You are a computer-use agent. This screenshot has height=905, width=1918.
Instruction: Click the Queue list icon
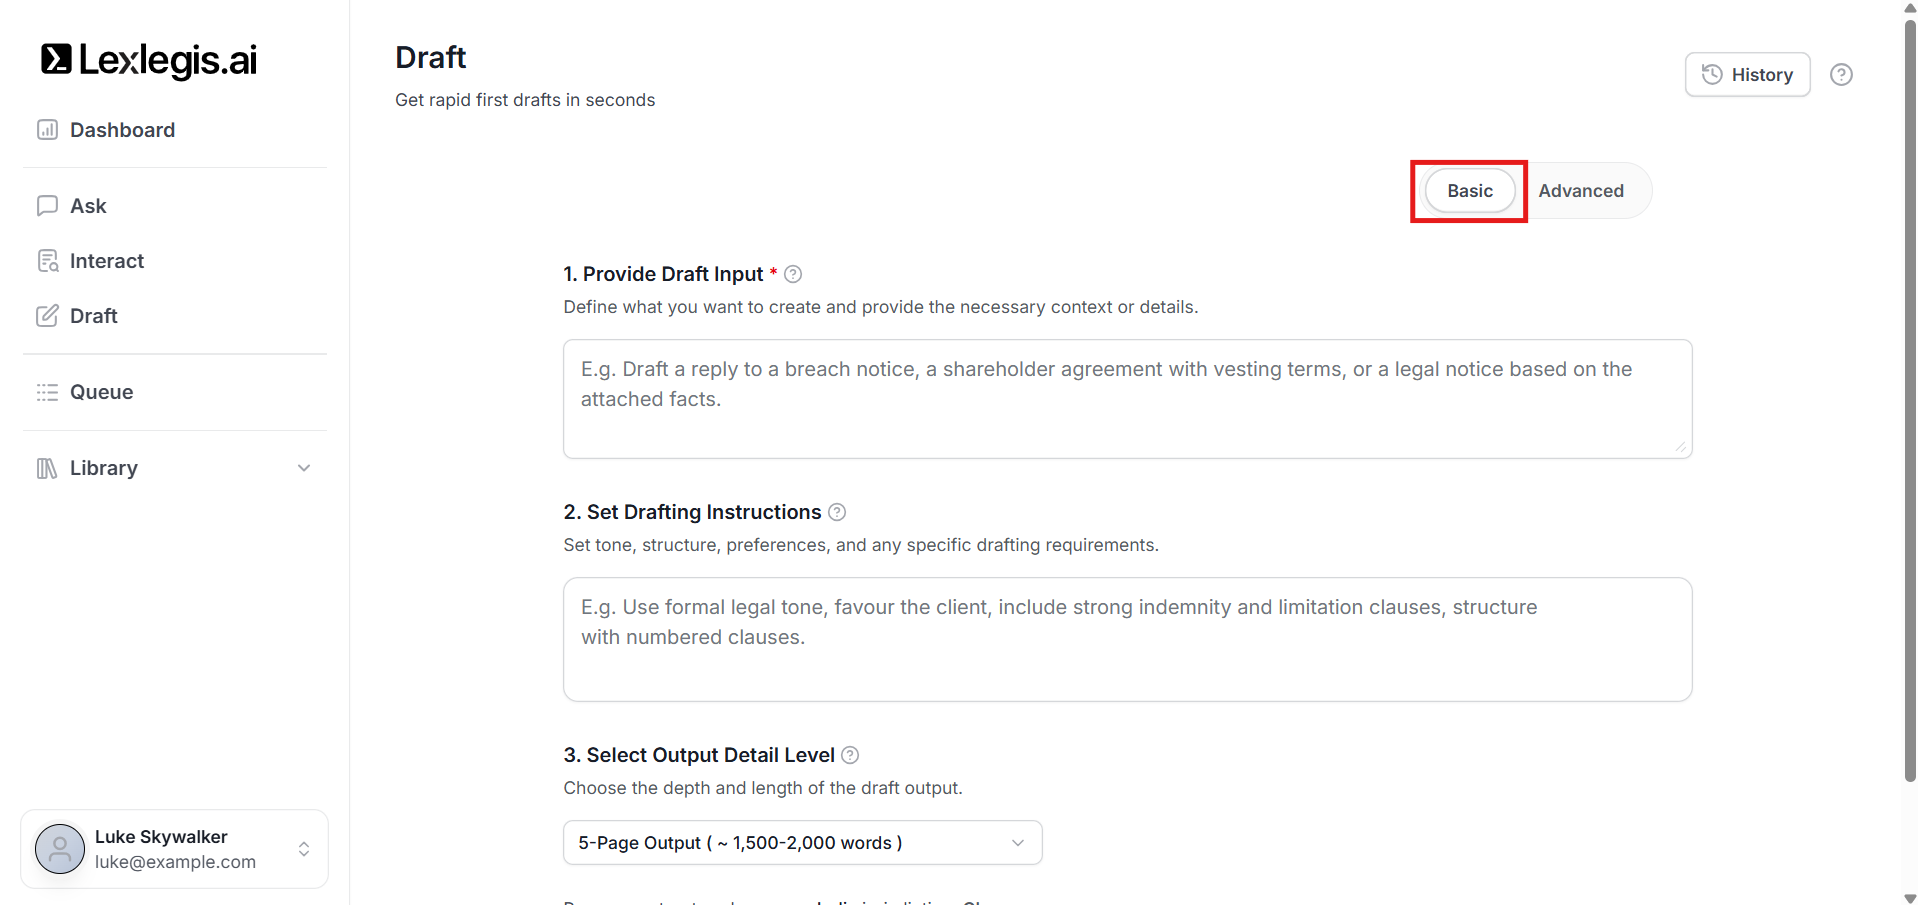[x=47, y=392]
